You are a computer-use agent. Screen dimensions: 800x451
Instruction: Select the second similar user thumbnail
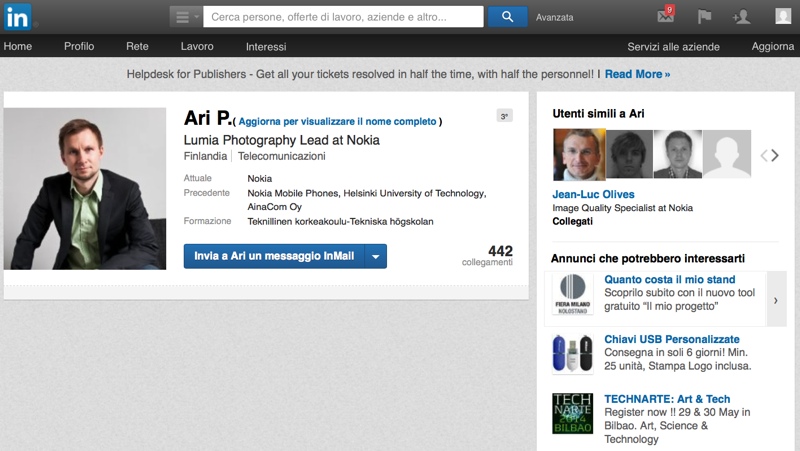(630, 154)
